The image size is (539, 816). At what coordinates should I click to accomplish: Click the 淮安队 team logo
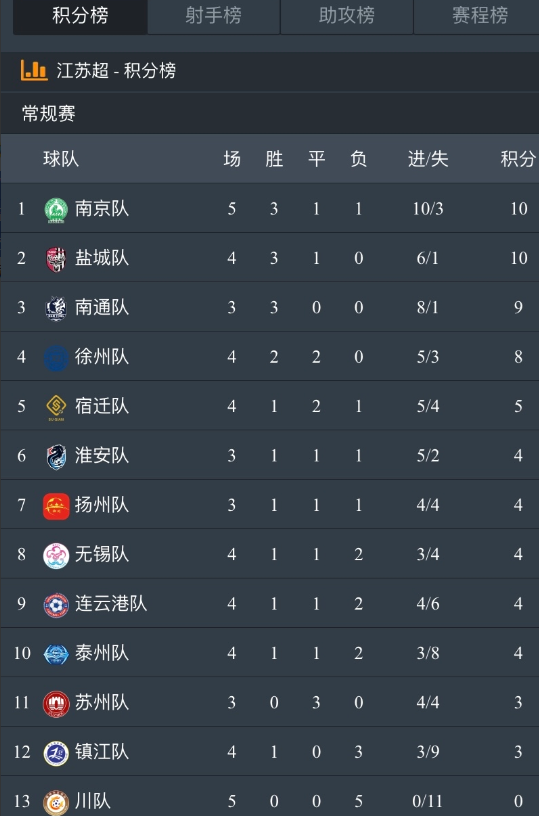[x=56, y=457]
